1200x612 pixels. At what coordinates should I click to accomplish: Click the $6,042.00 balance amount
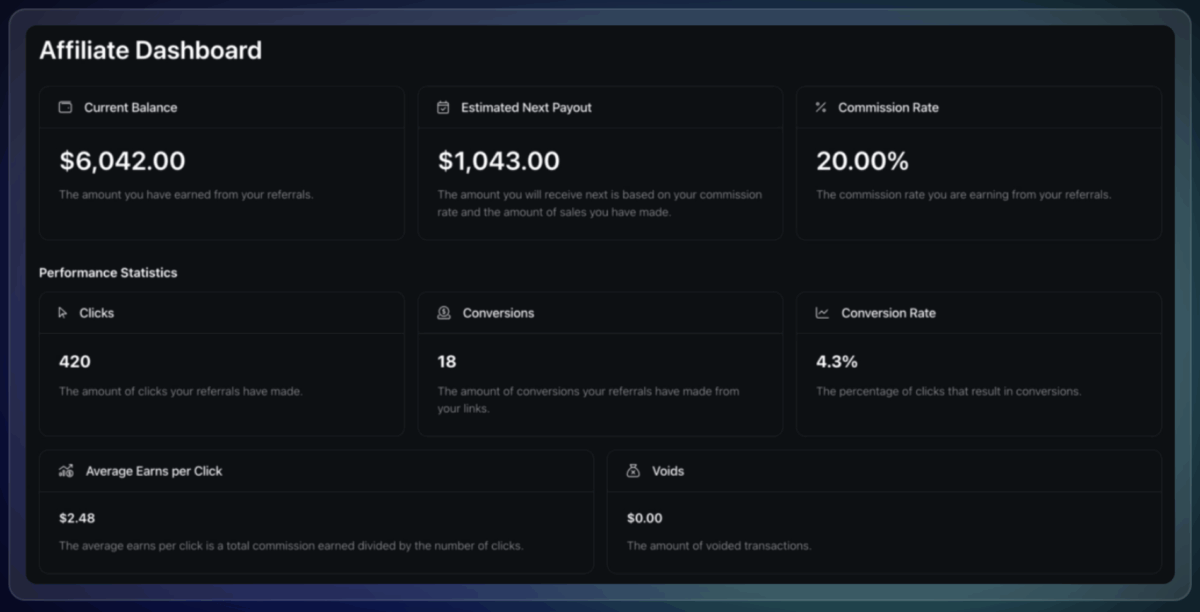120,160
